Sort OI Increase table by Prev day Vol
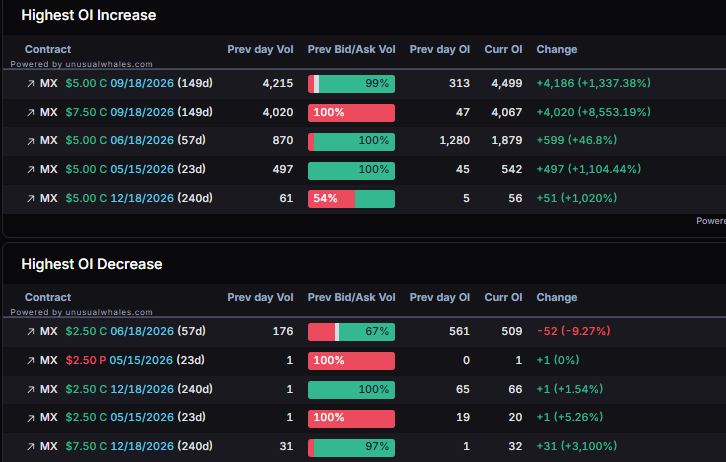 pyautogui.click(x=260, y=50)
